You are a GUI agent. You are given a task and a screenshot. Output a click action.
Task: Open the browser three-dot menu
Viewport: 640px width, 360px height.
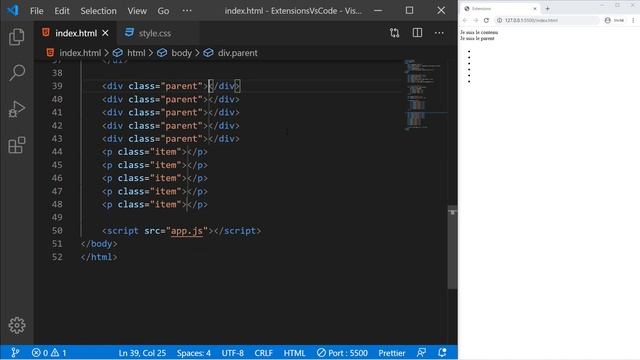click(633, 20)
